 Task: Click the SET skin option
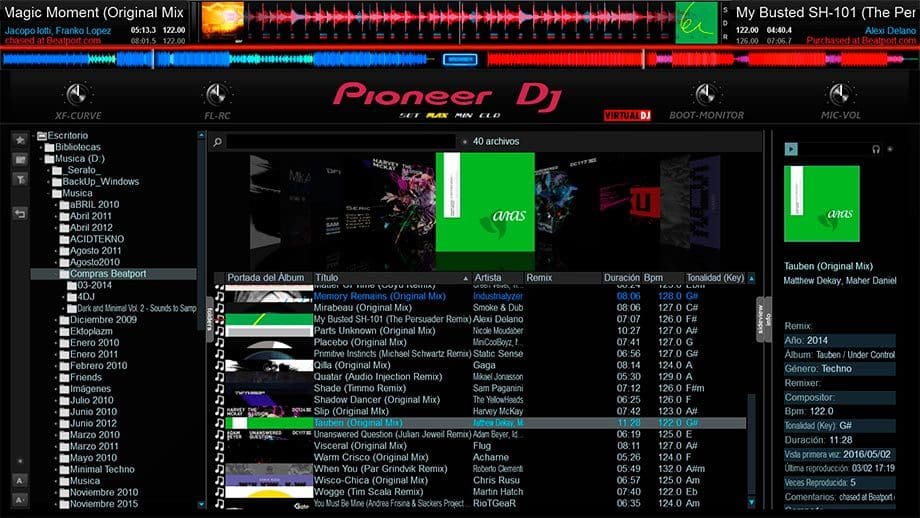(409, 116)
